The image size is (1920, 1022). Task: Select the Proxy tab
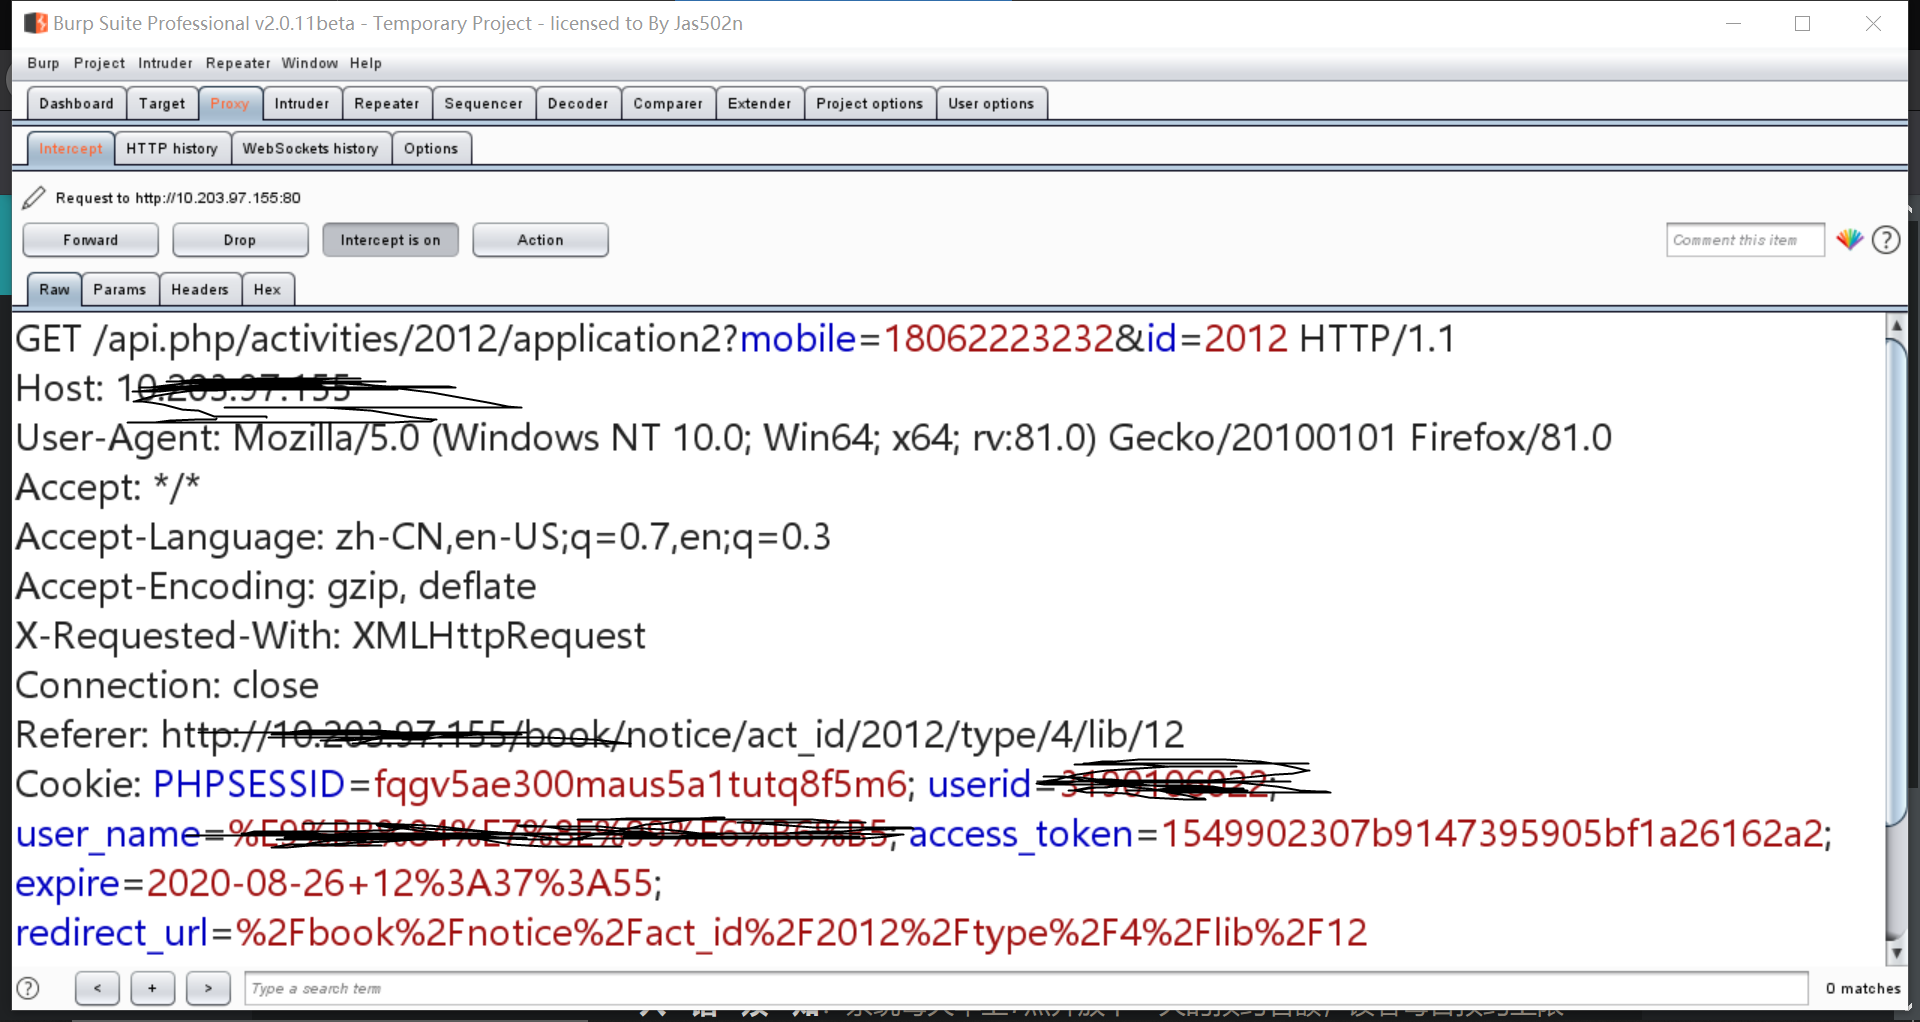[230, 104]
